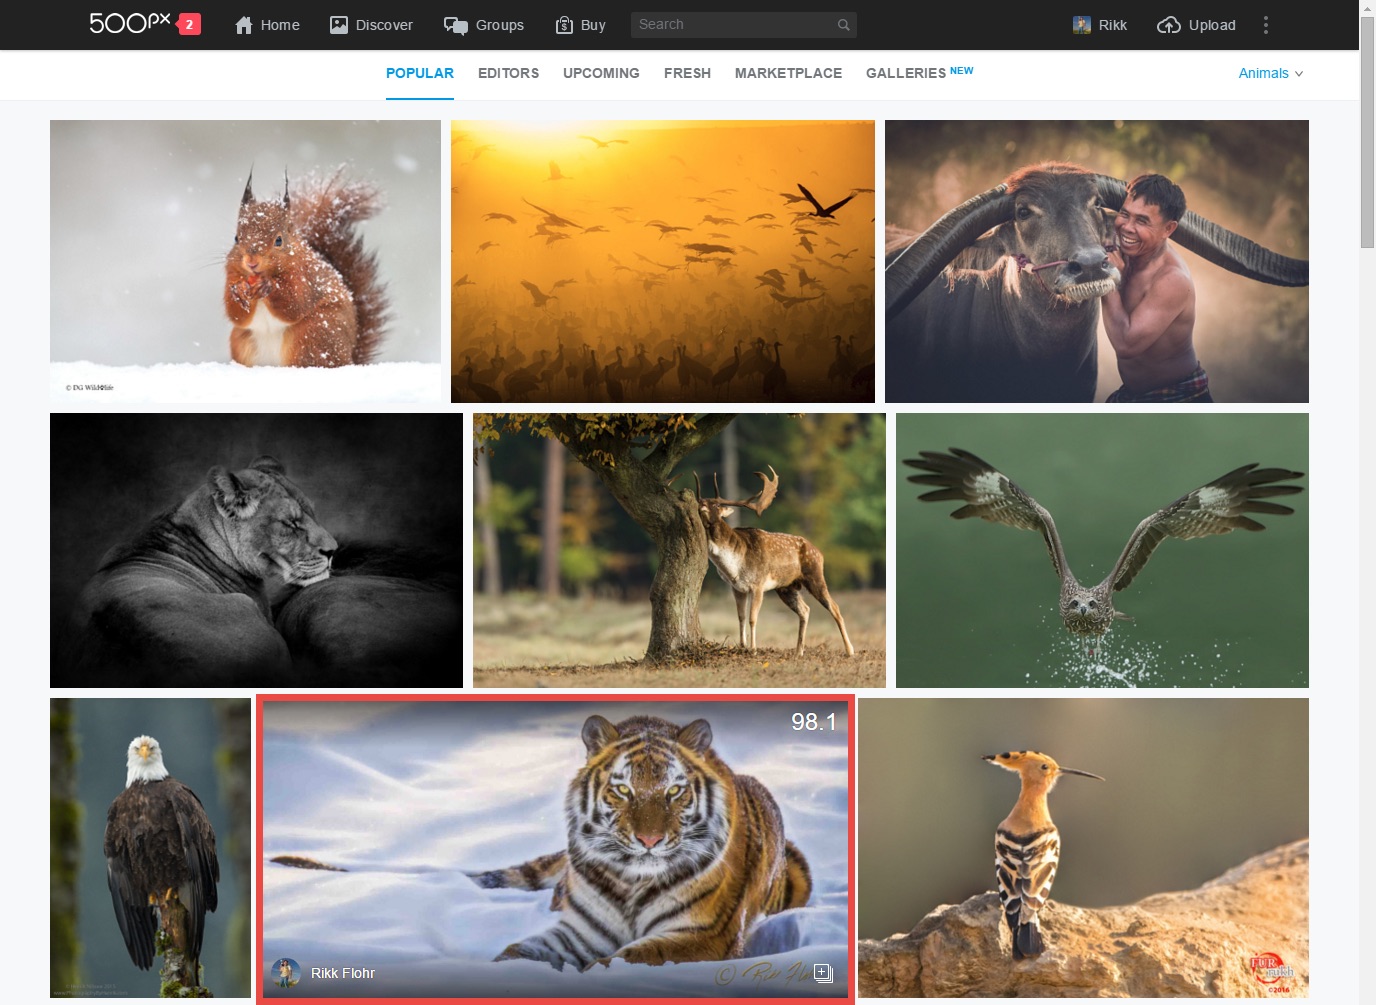Open the red notifications badge
The width and height of the screenshot is (1376, 1005).
(188, 24)
